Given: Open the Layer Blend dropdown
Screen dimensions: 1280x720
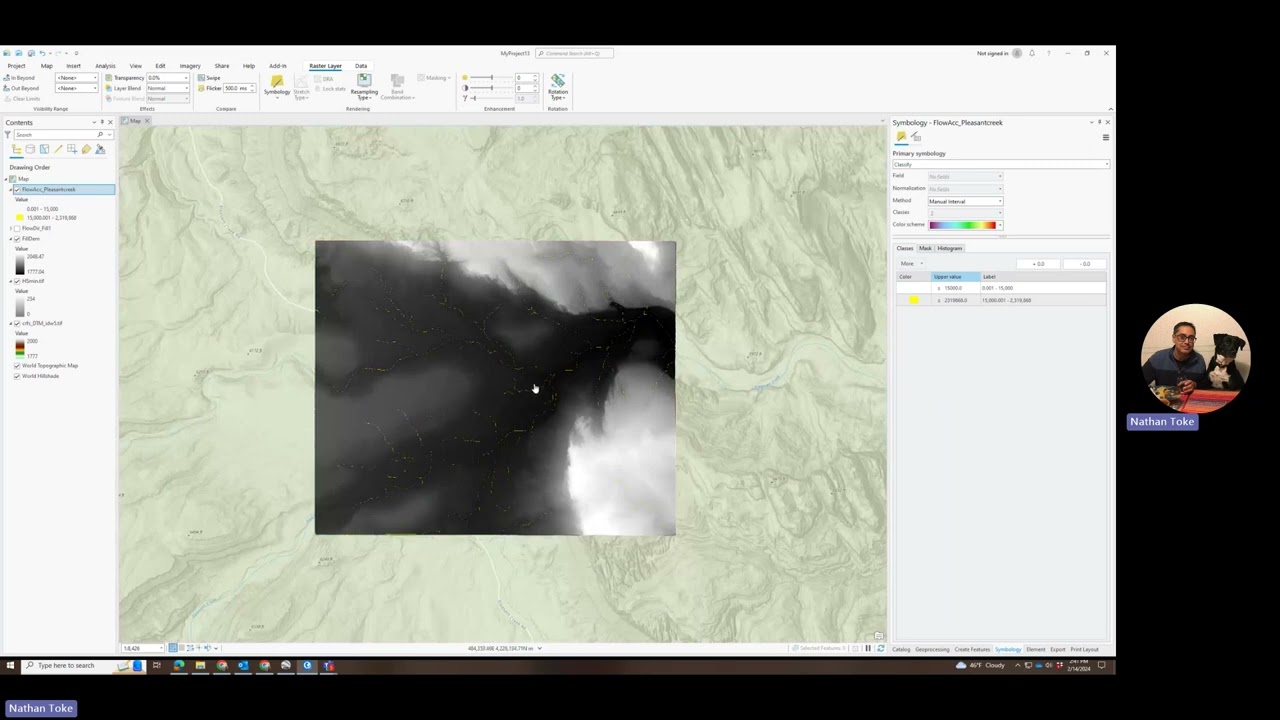Looking at the screenshot, I should pyautogui.click(x=167, y=88).
